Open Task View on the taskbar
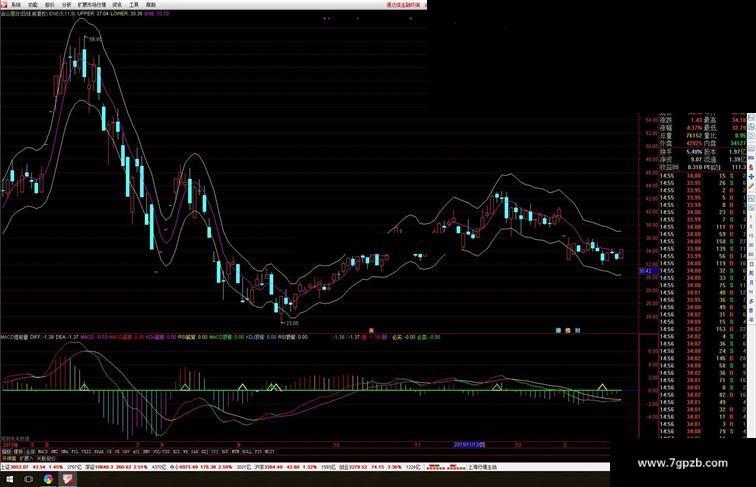 [28, 479]
